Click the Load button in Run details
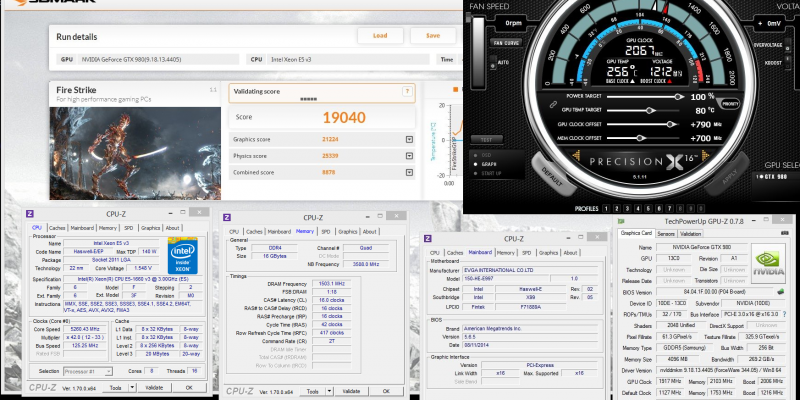Screen dimensions: 800x400 (x=380, y=36)
